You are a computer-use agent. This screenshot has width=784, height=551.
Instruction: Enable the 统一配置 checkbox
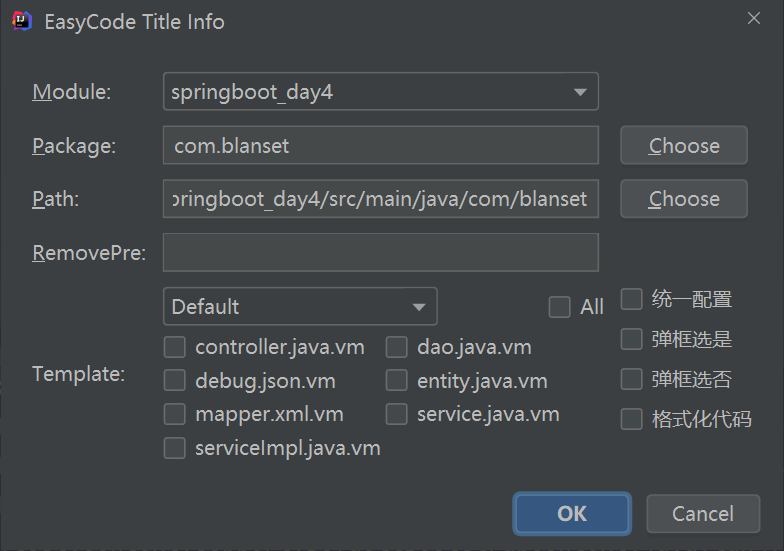[631, 299]
